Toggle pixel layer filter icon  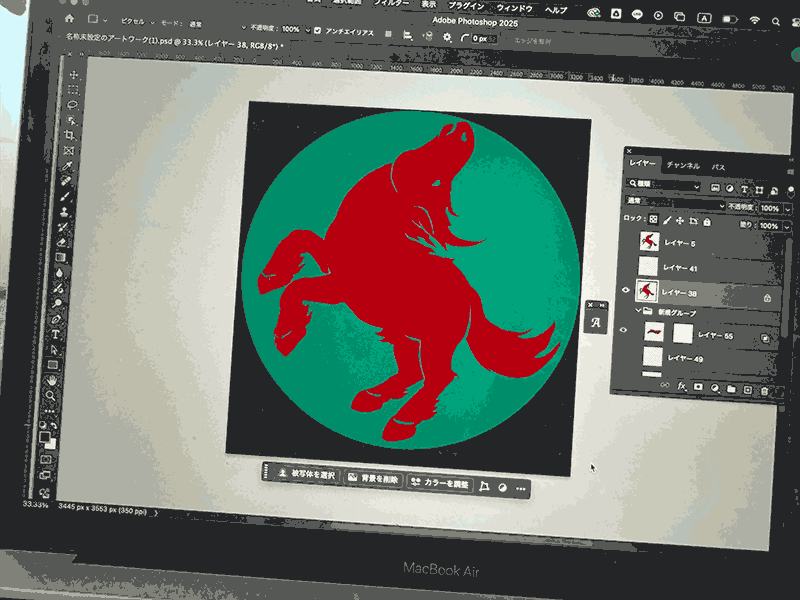[x=715, y=188]
